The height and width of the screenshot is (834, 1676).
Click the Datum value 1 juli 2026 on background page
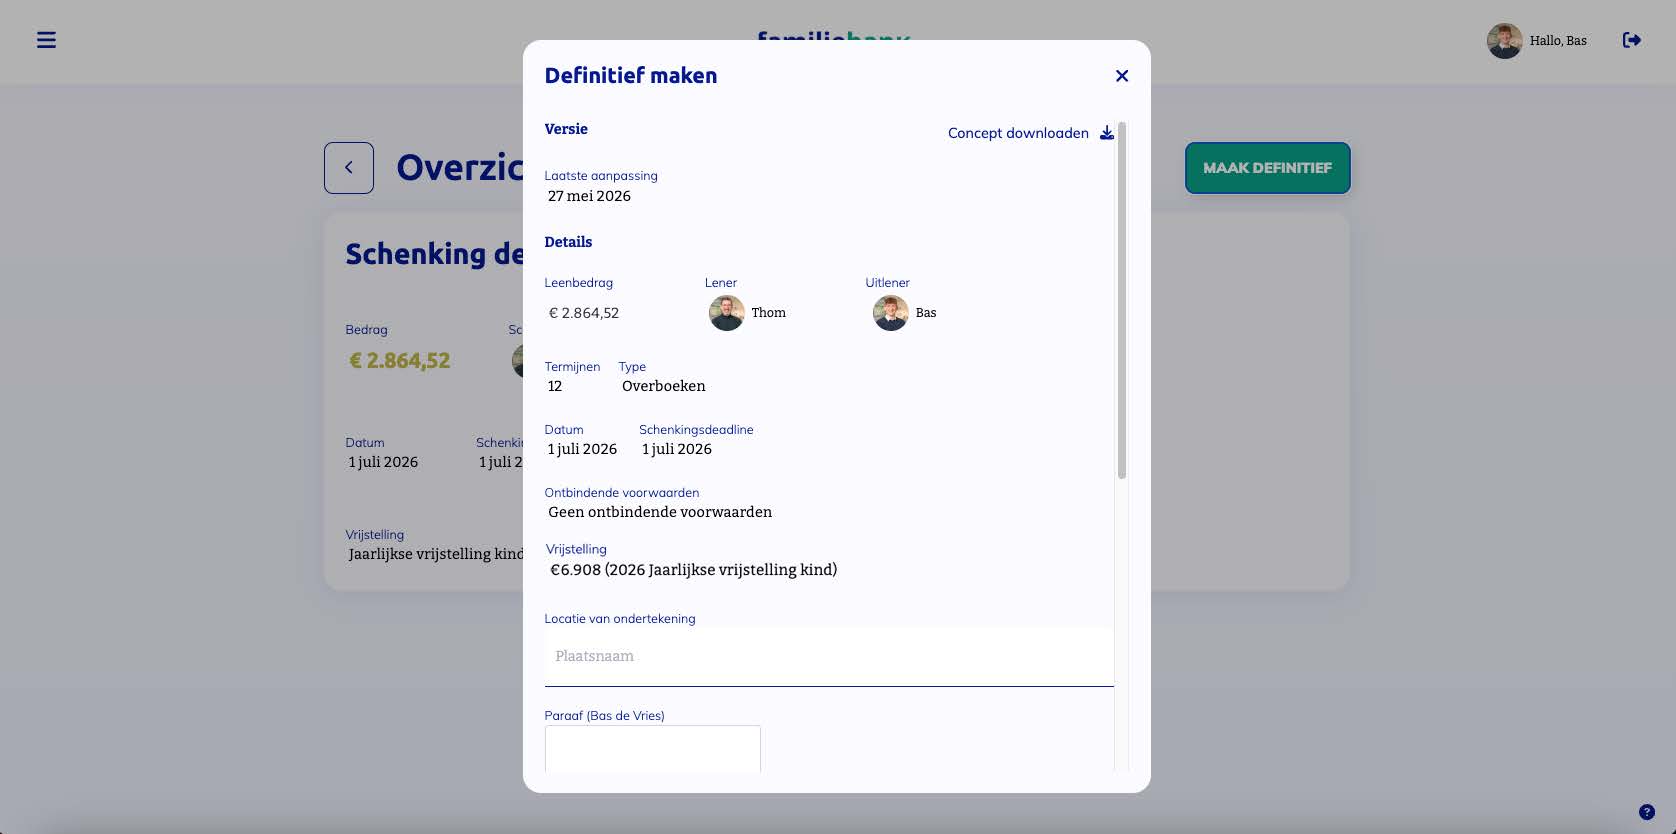point(383,462)
